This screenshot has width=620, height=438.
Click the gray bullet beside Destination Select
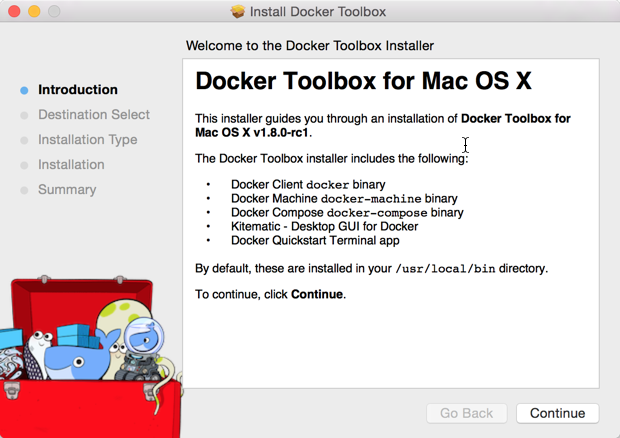(25, 115)
